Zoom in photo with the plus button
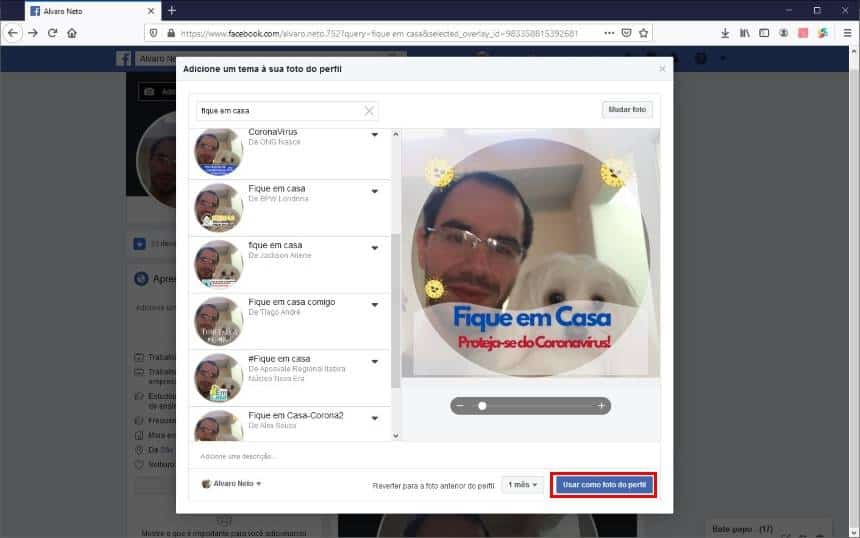The image size is (860, 538). (601, 406)
